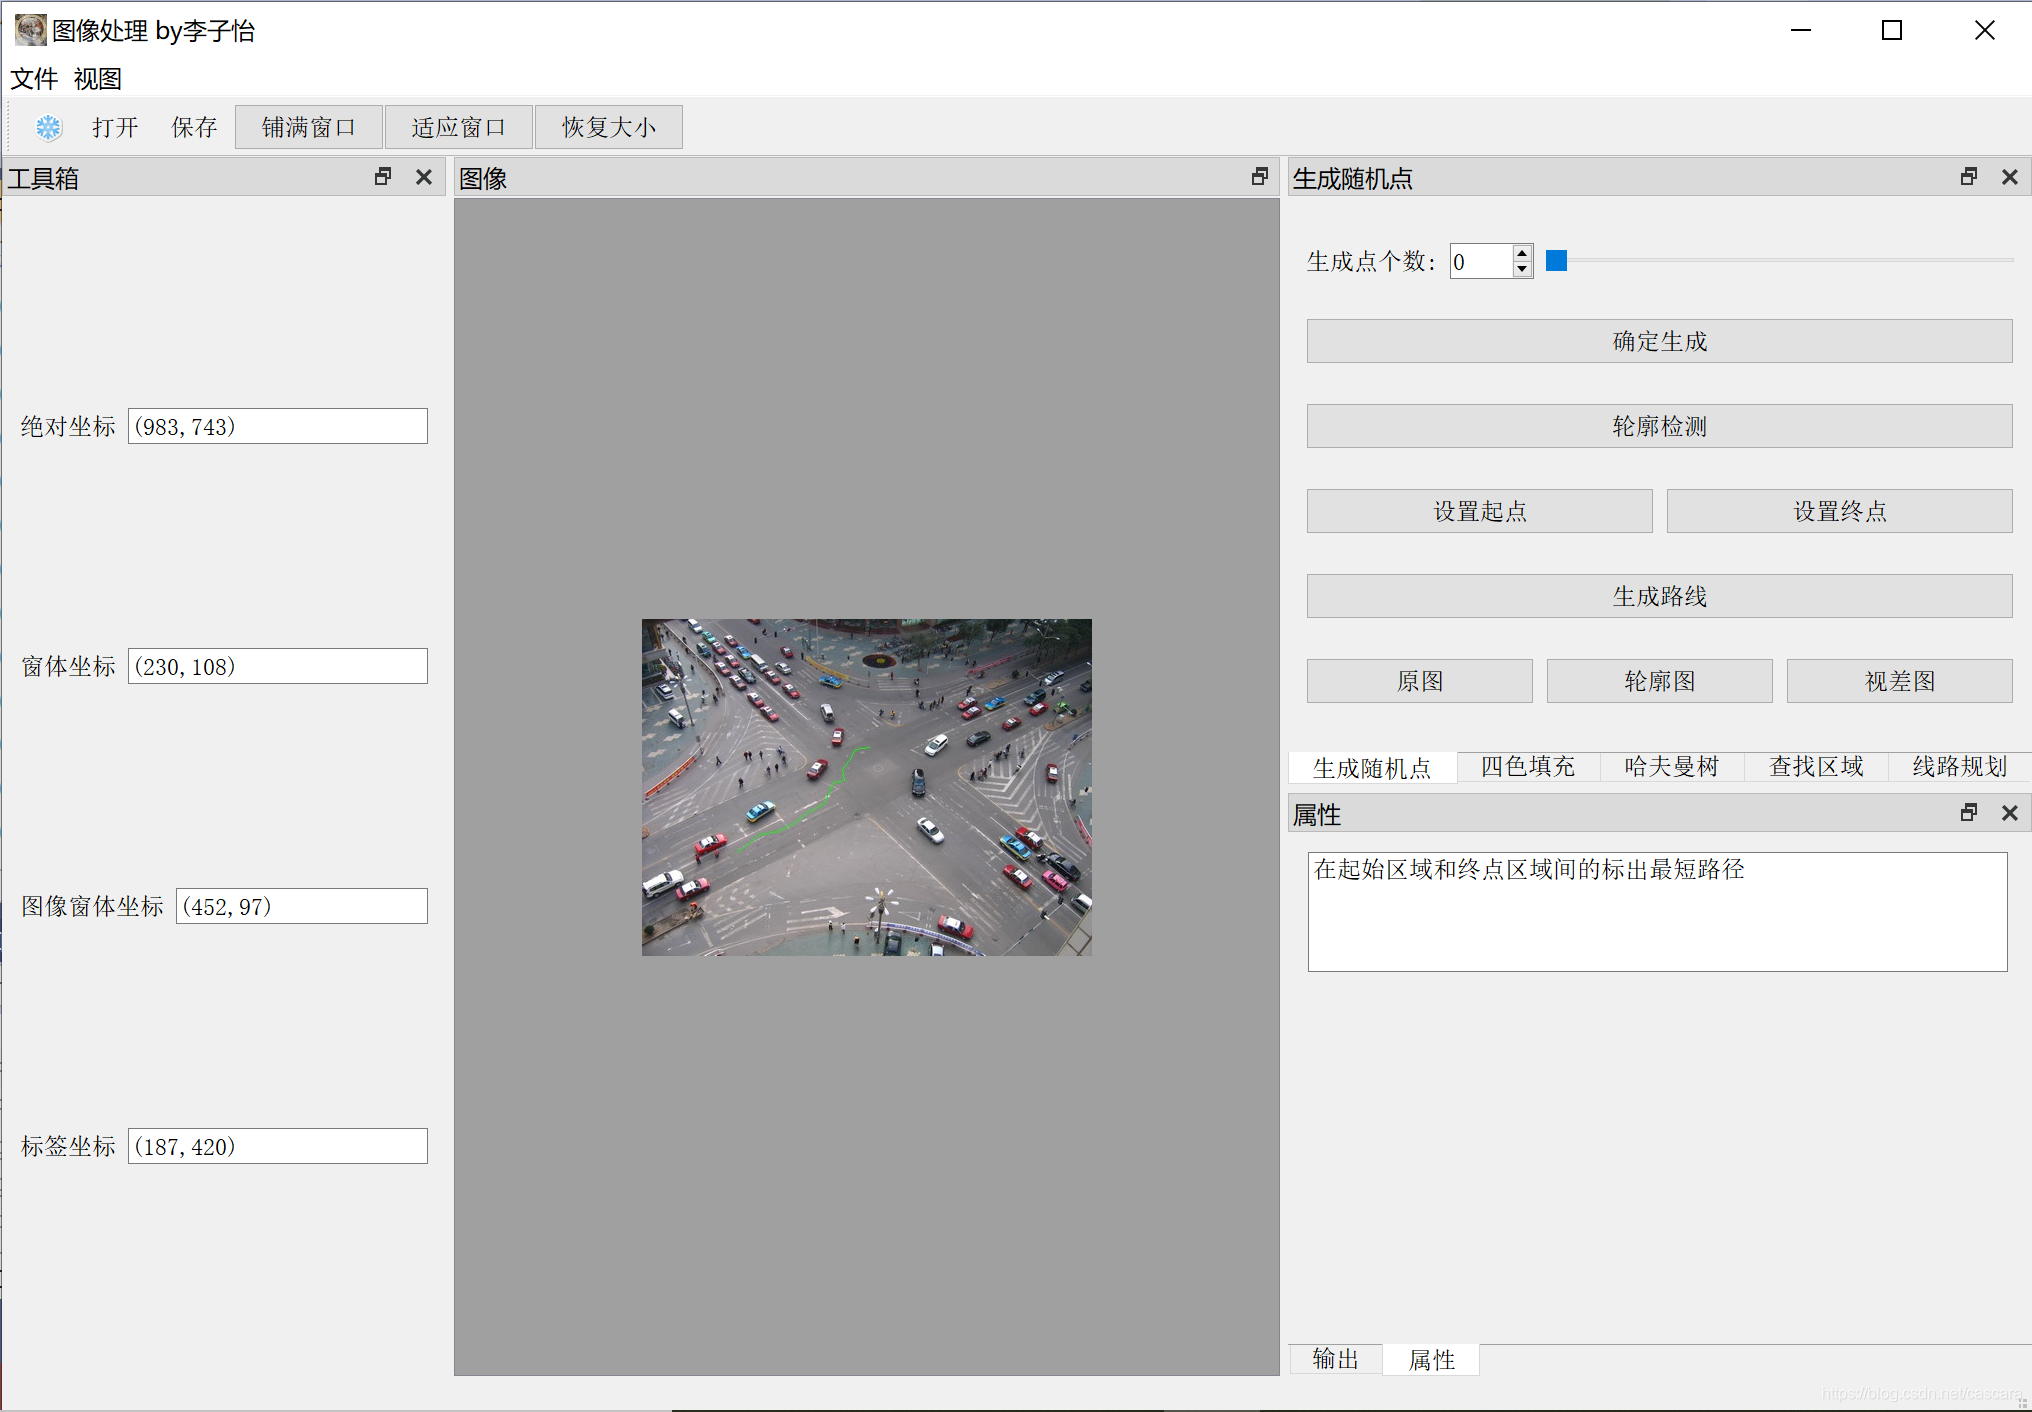Switch to the 查找区域 tab
This screenshot has width=2032, height=1412.
[1816, 766]
